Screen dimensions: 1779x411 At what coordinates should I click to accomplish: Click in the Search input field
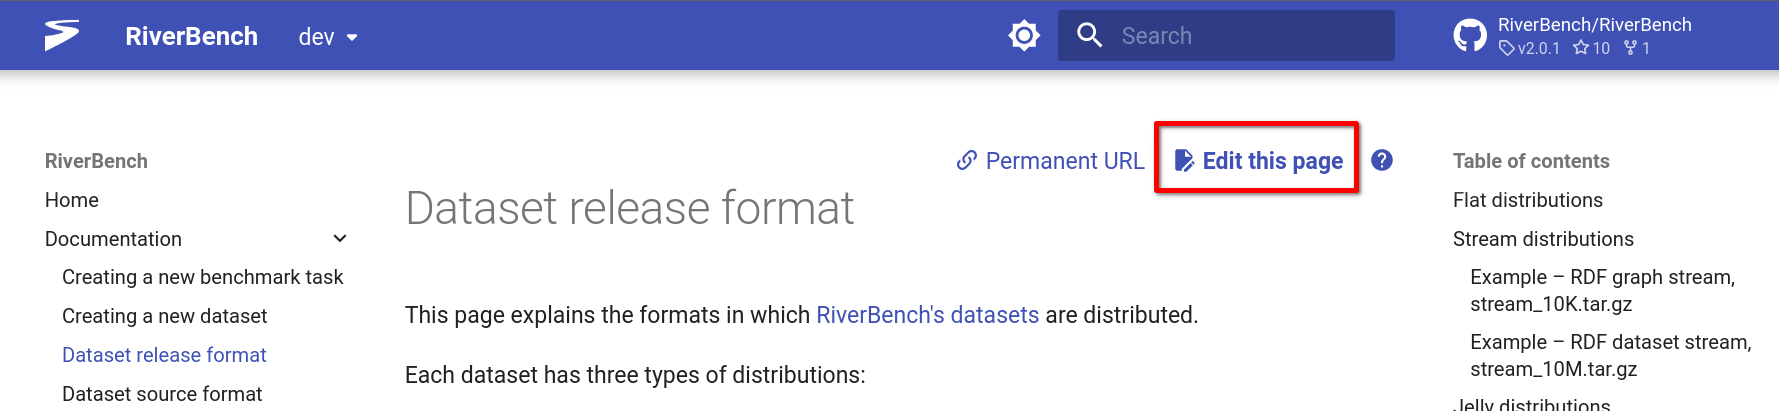(1250, 36)
